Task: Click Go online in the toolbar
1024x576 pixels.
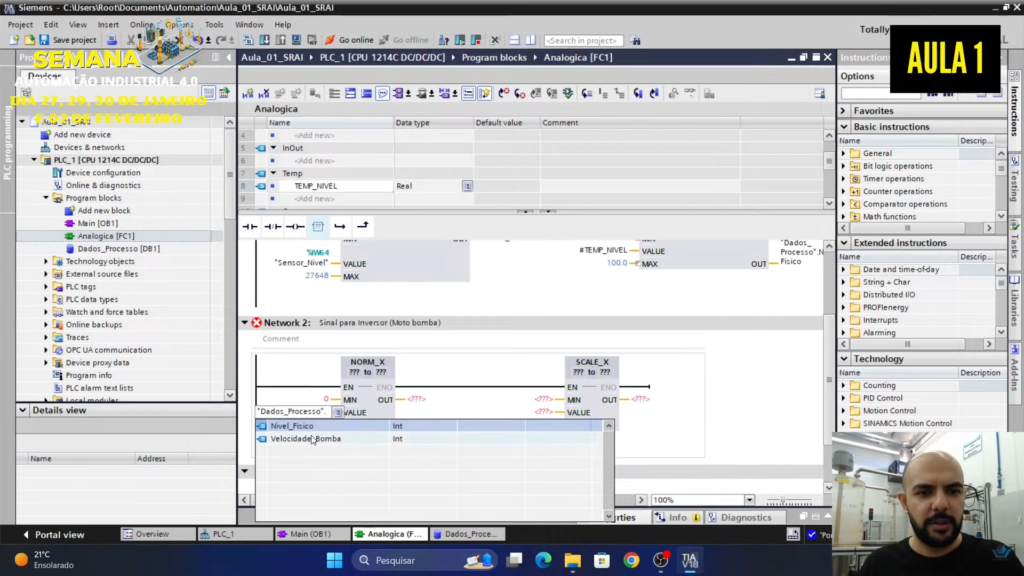Action: pyautogui.click(x=349, y=40)
